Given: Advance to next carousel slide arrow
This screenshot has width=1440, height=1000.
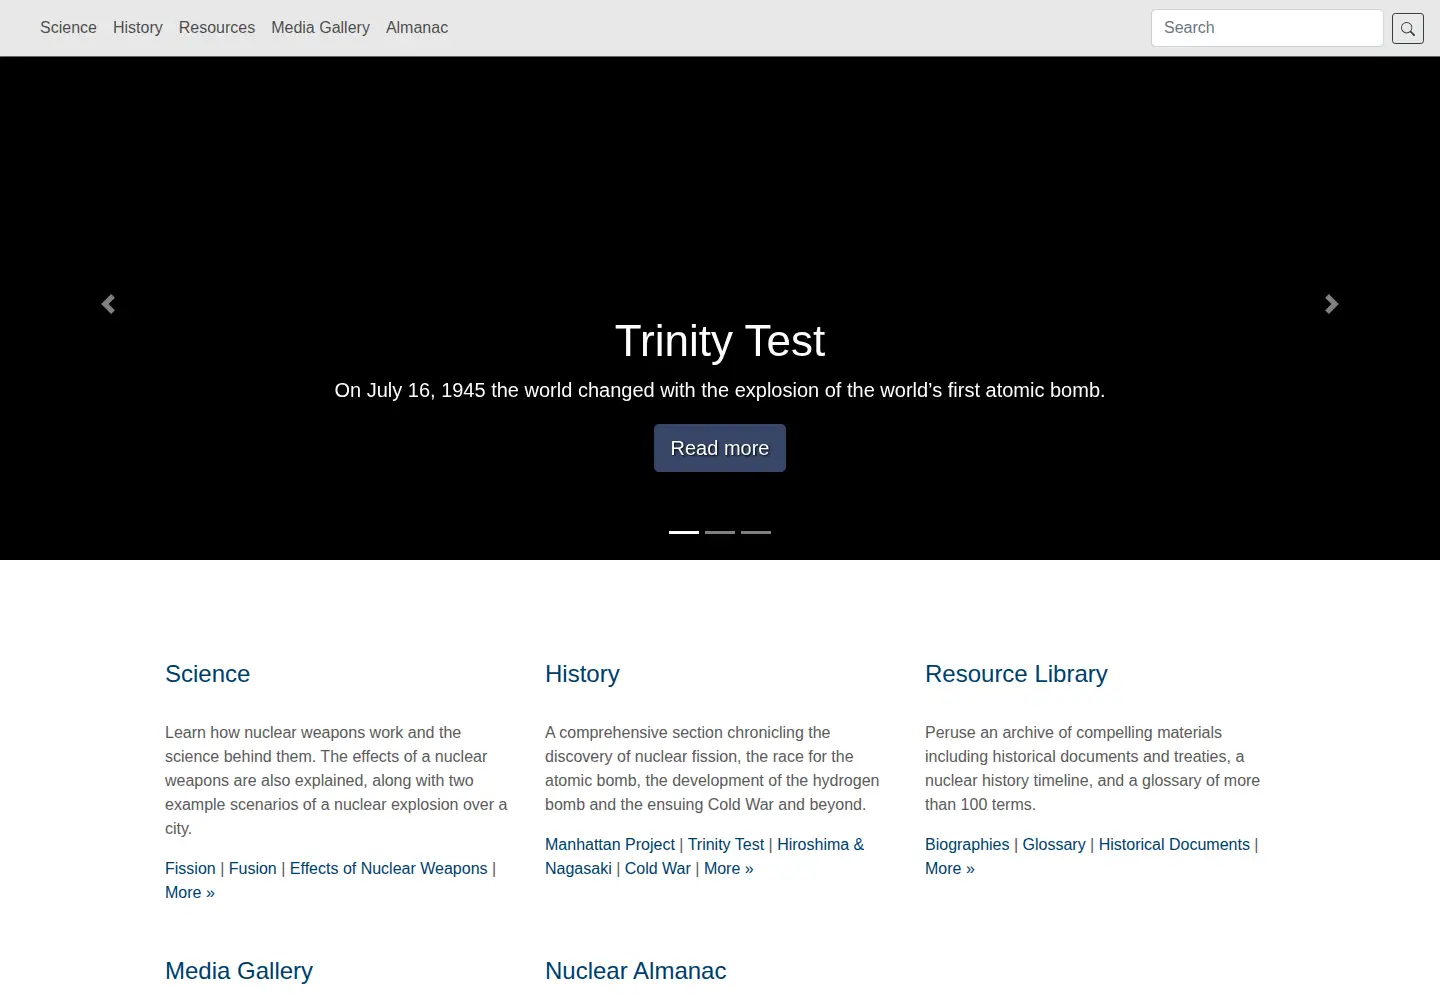Looking at the screenshot, I should tap(1332, 304).
